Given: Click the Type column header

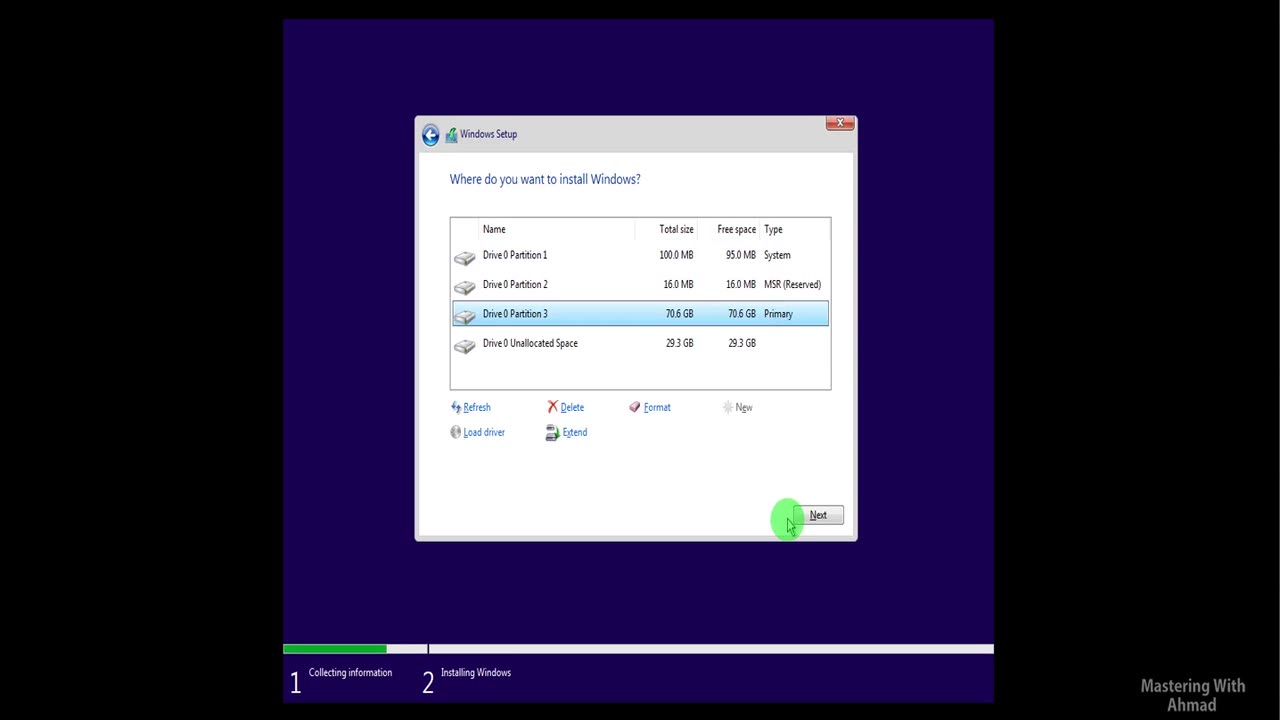Looking at the screenshot, I should click(x=773, y=229).
